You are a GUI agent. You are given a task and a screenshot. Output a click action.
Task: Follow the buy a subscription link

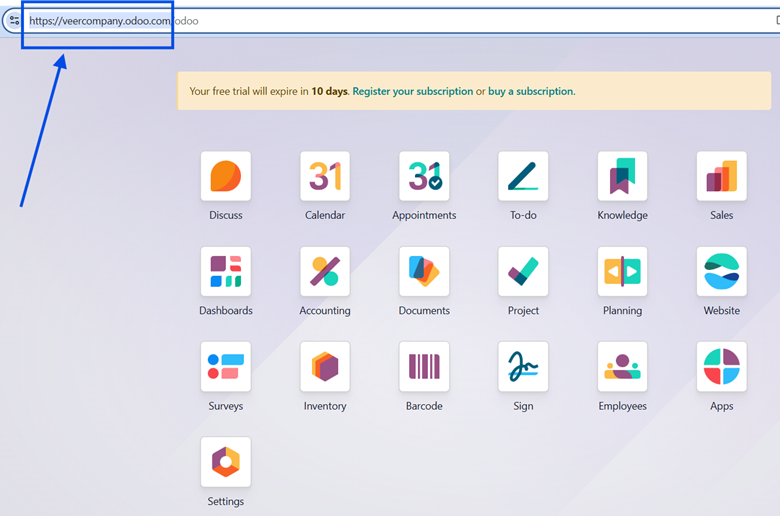pyautogui.click(x=530, y=91)
